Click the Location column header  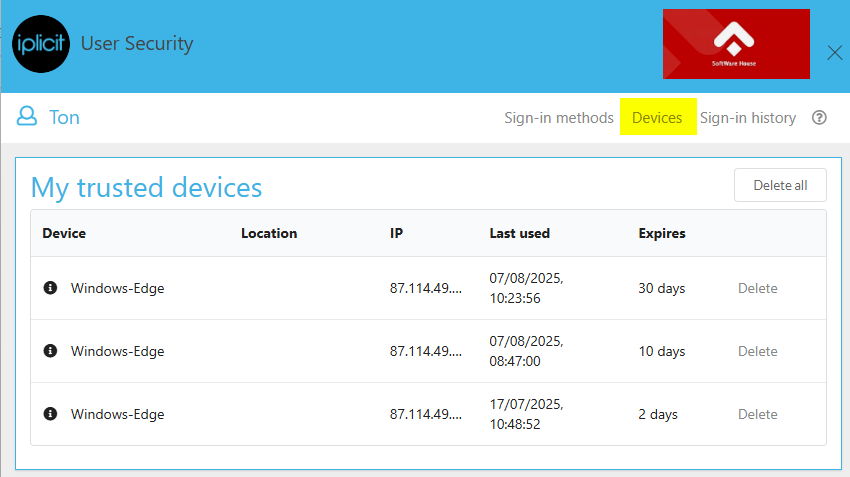click(268, 233)
